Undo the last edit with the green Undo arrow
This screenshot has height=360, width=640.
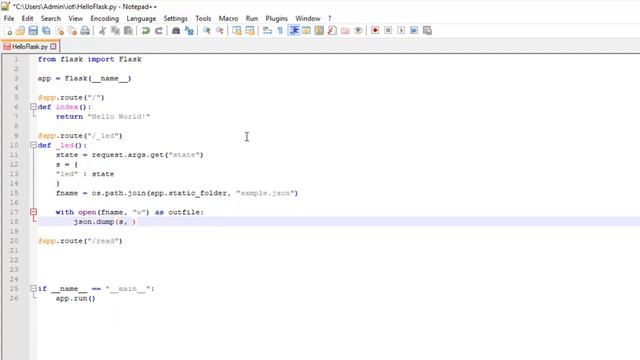(x=145, y=31)
